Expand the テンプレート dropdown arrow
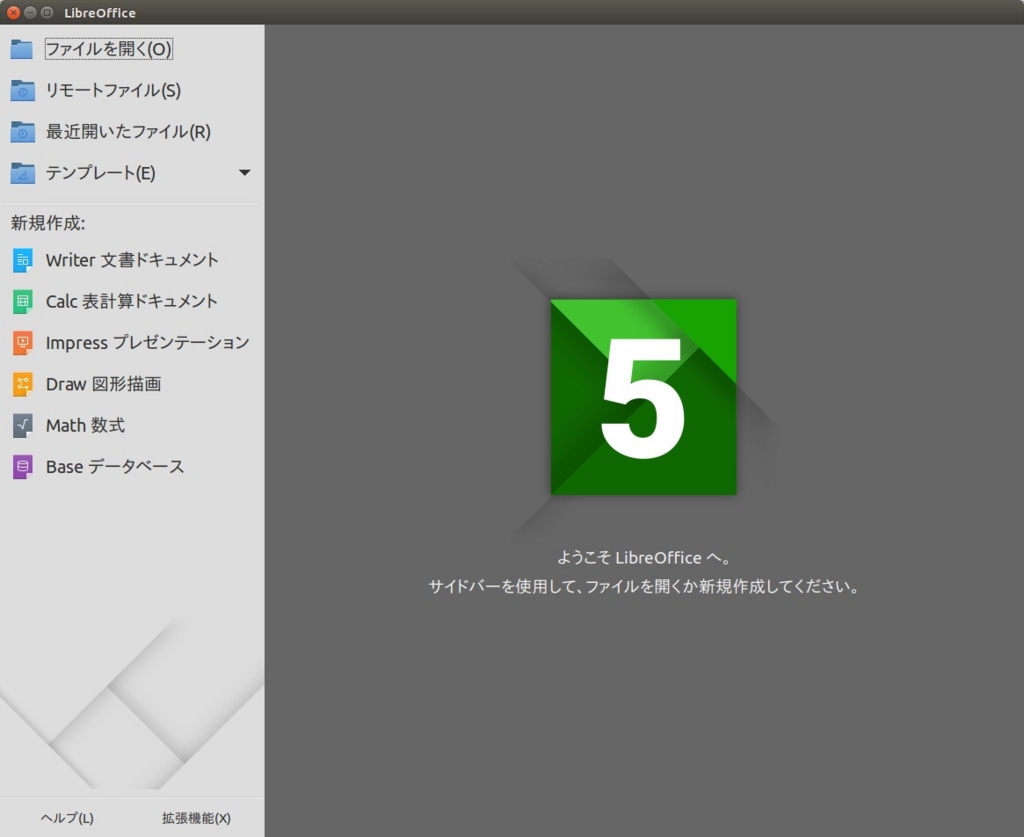The image size is (1024, 837). coord(244,173)
